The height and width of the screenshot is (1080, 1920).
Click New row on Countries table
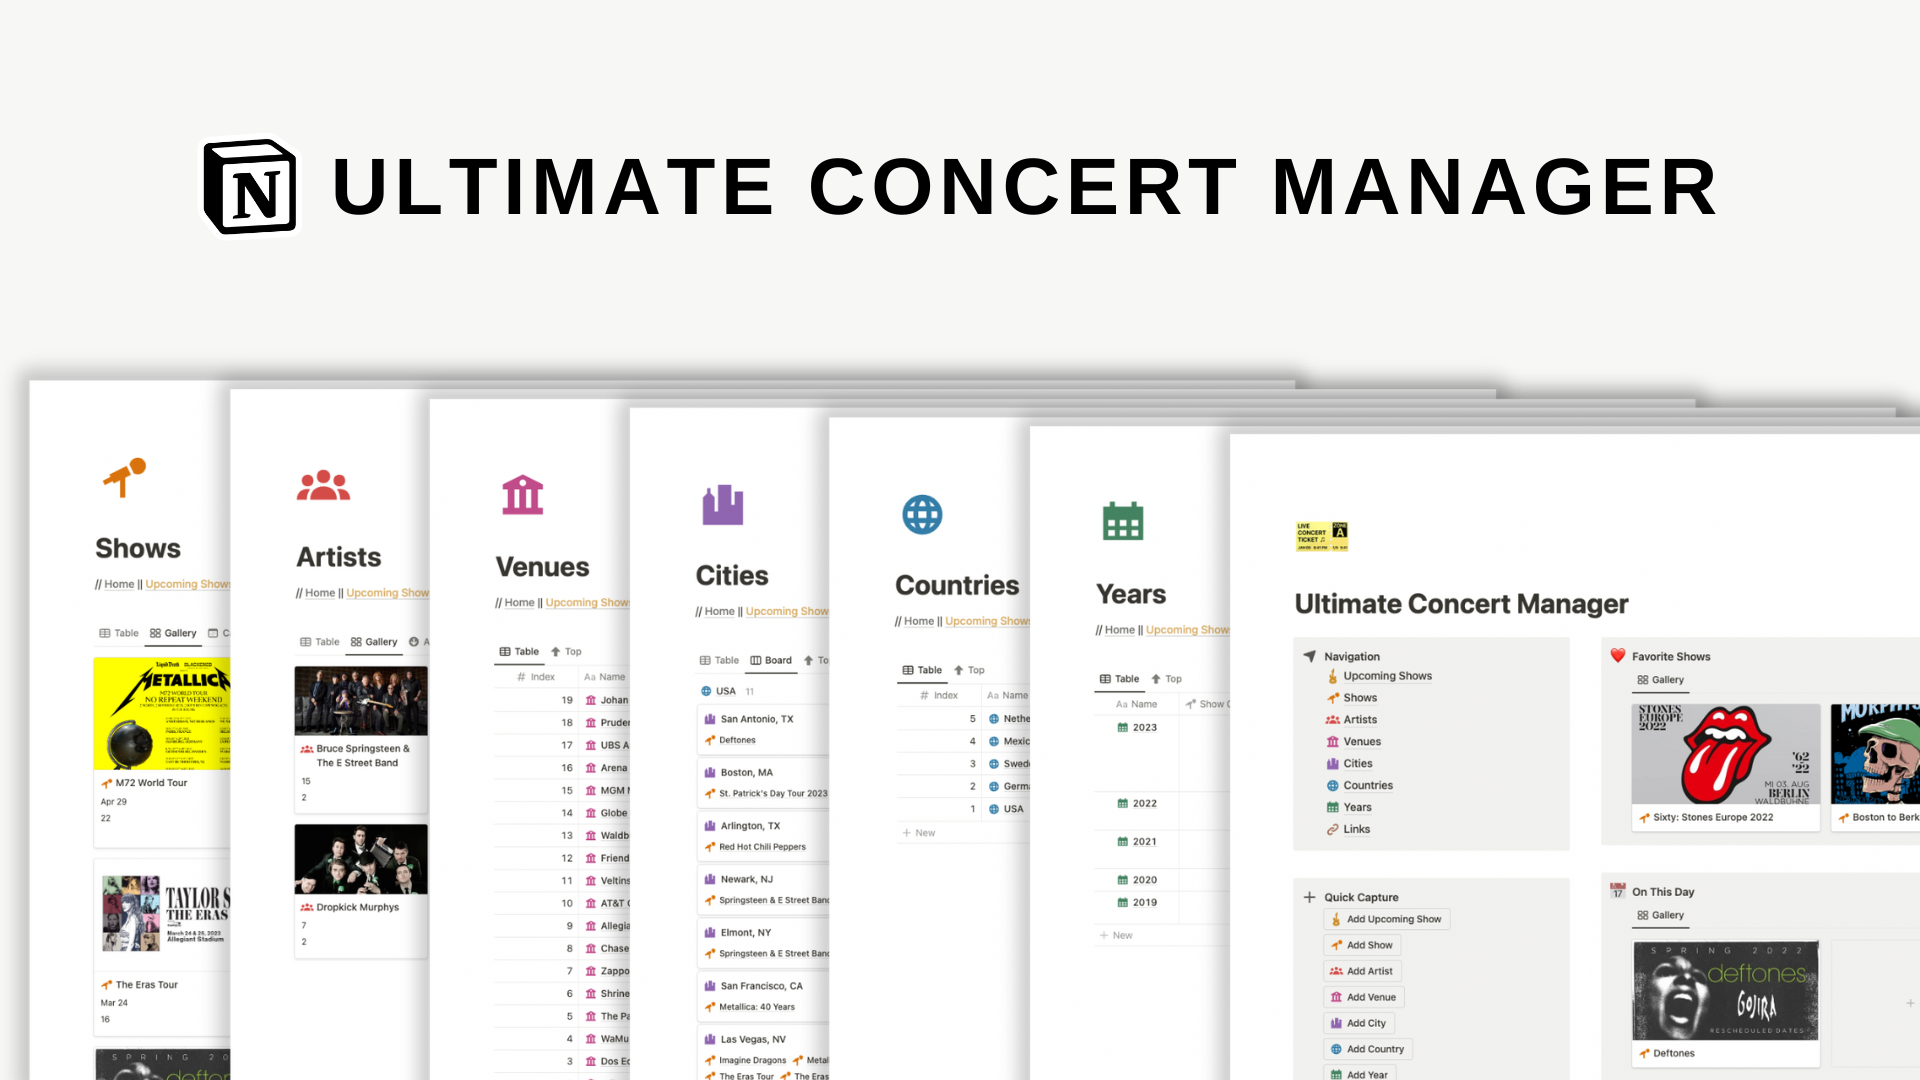[x=918, y=833]
